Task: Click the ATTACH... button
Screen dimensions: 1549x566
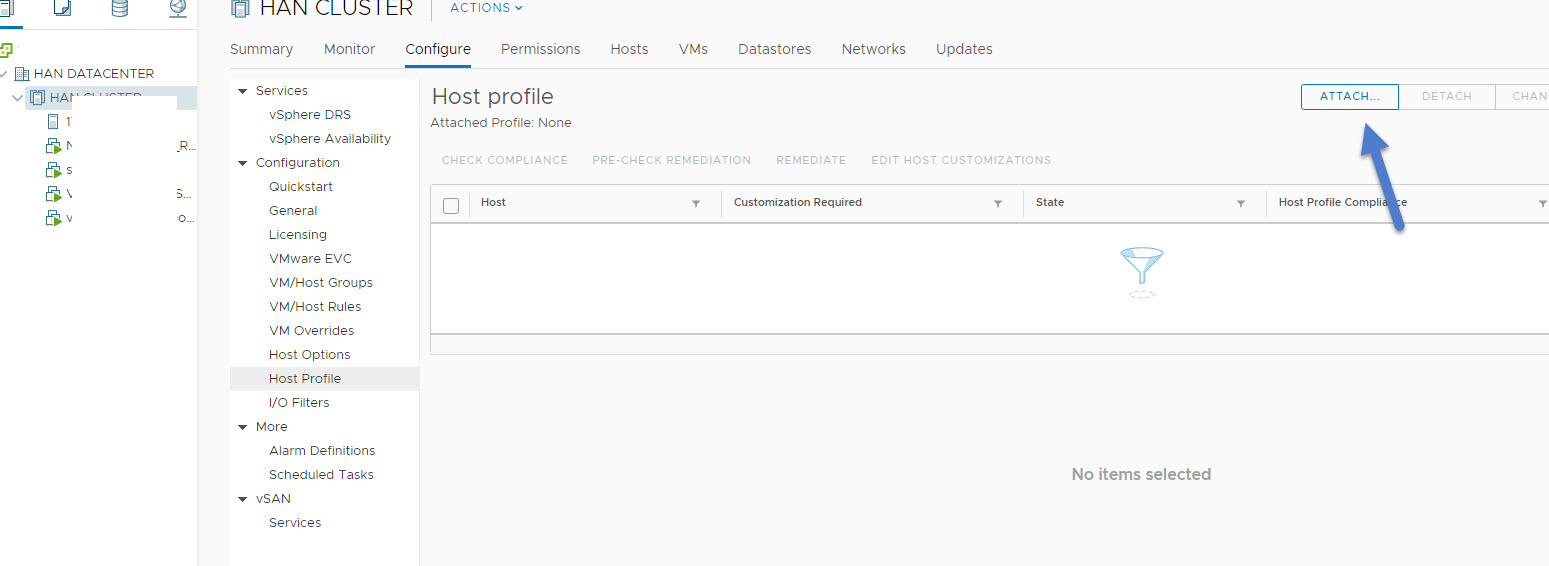Action: coord(1349,96)
